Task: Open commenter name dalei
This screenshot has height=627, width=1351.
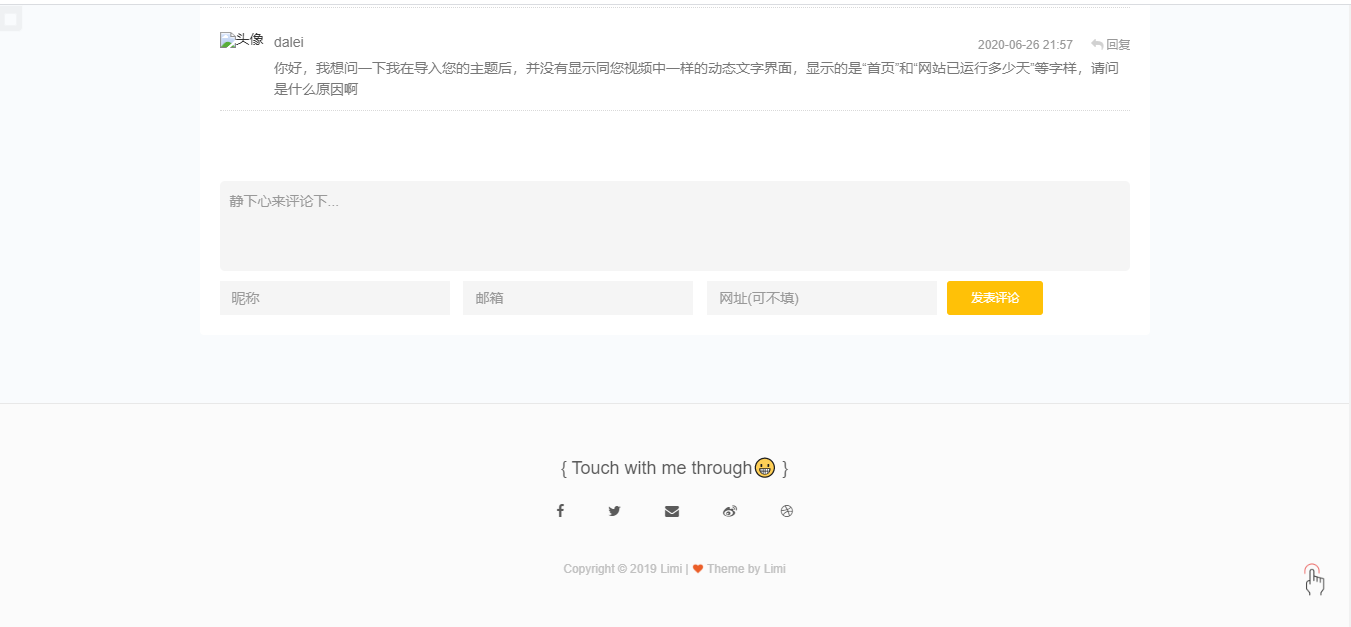Action: 289,42
